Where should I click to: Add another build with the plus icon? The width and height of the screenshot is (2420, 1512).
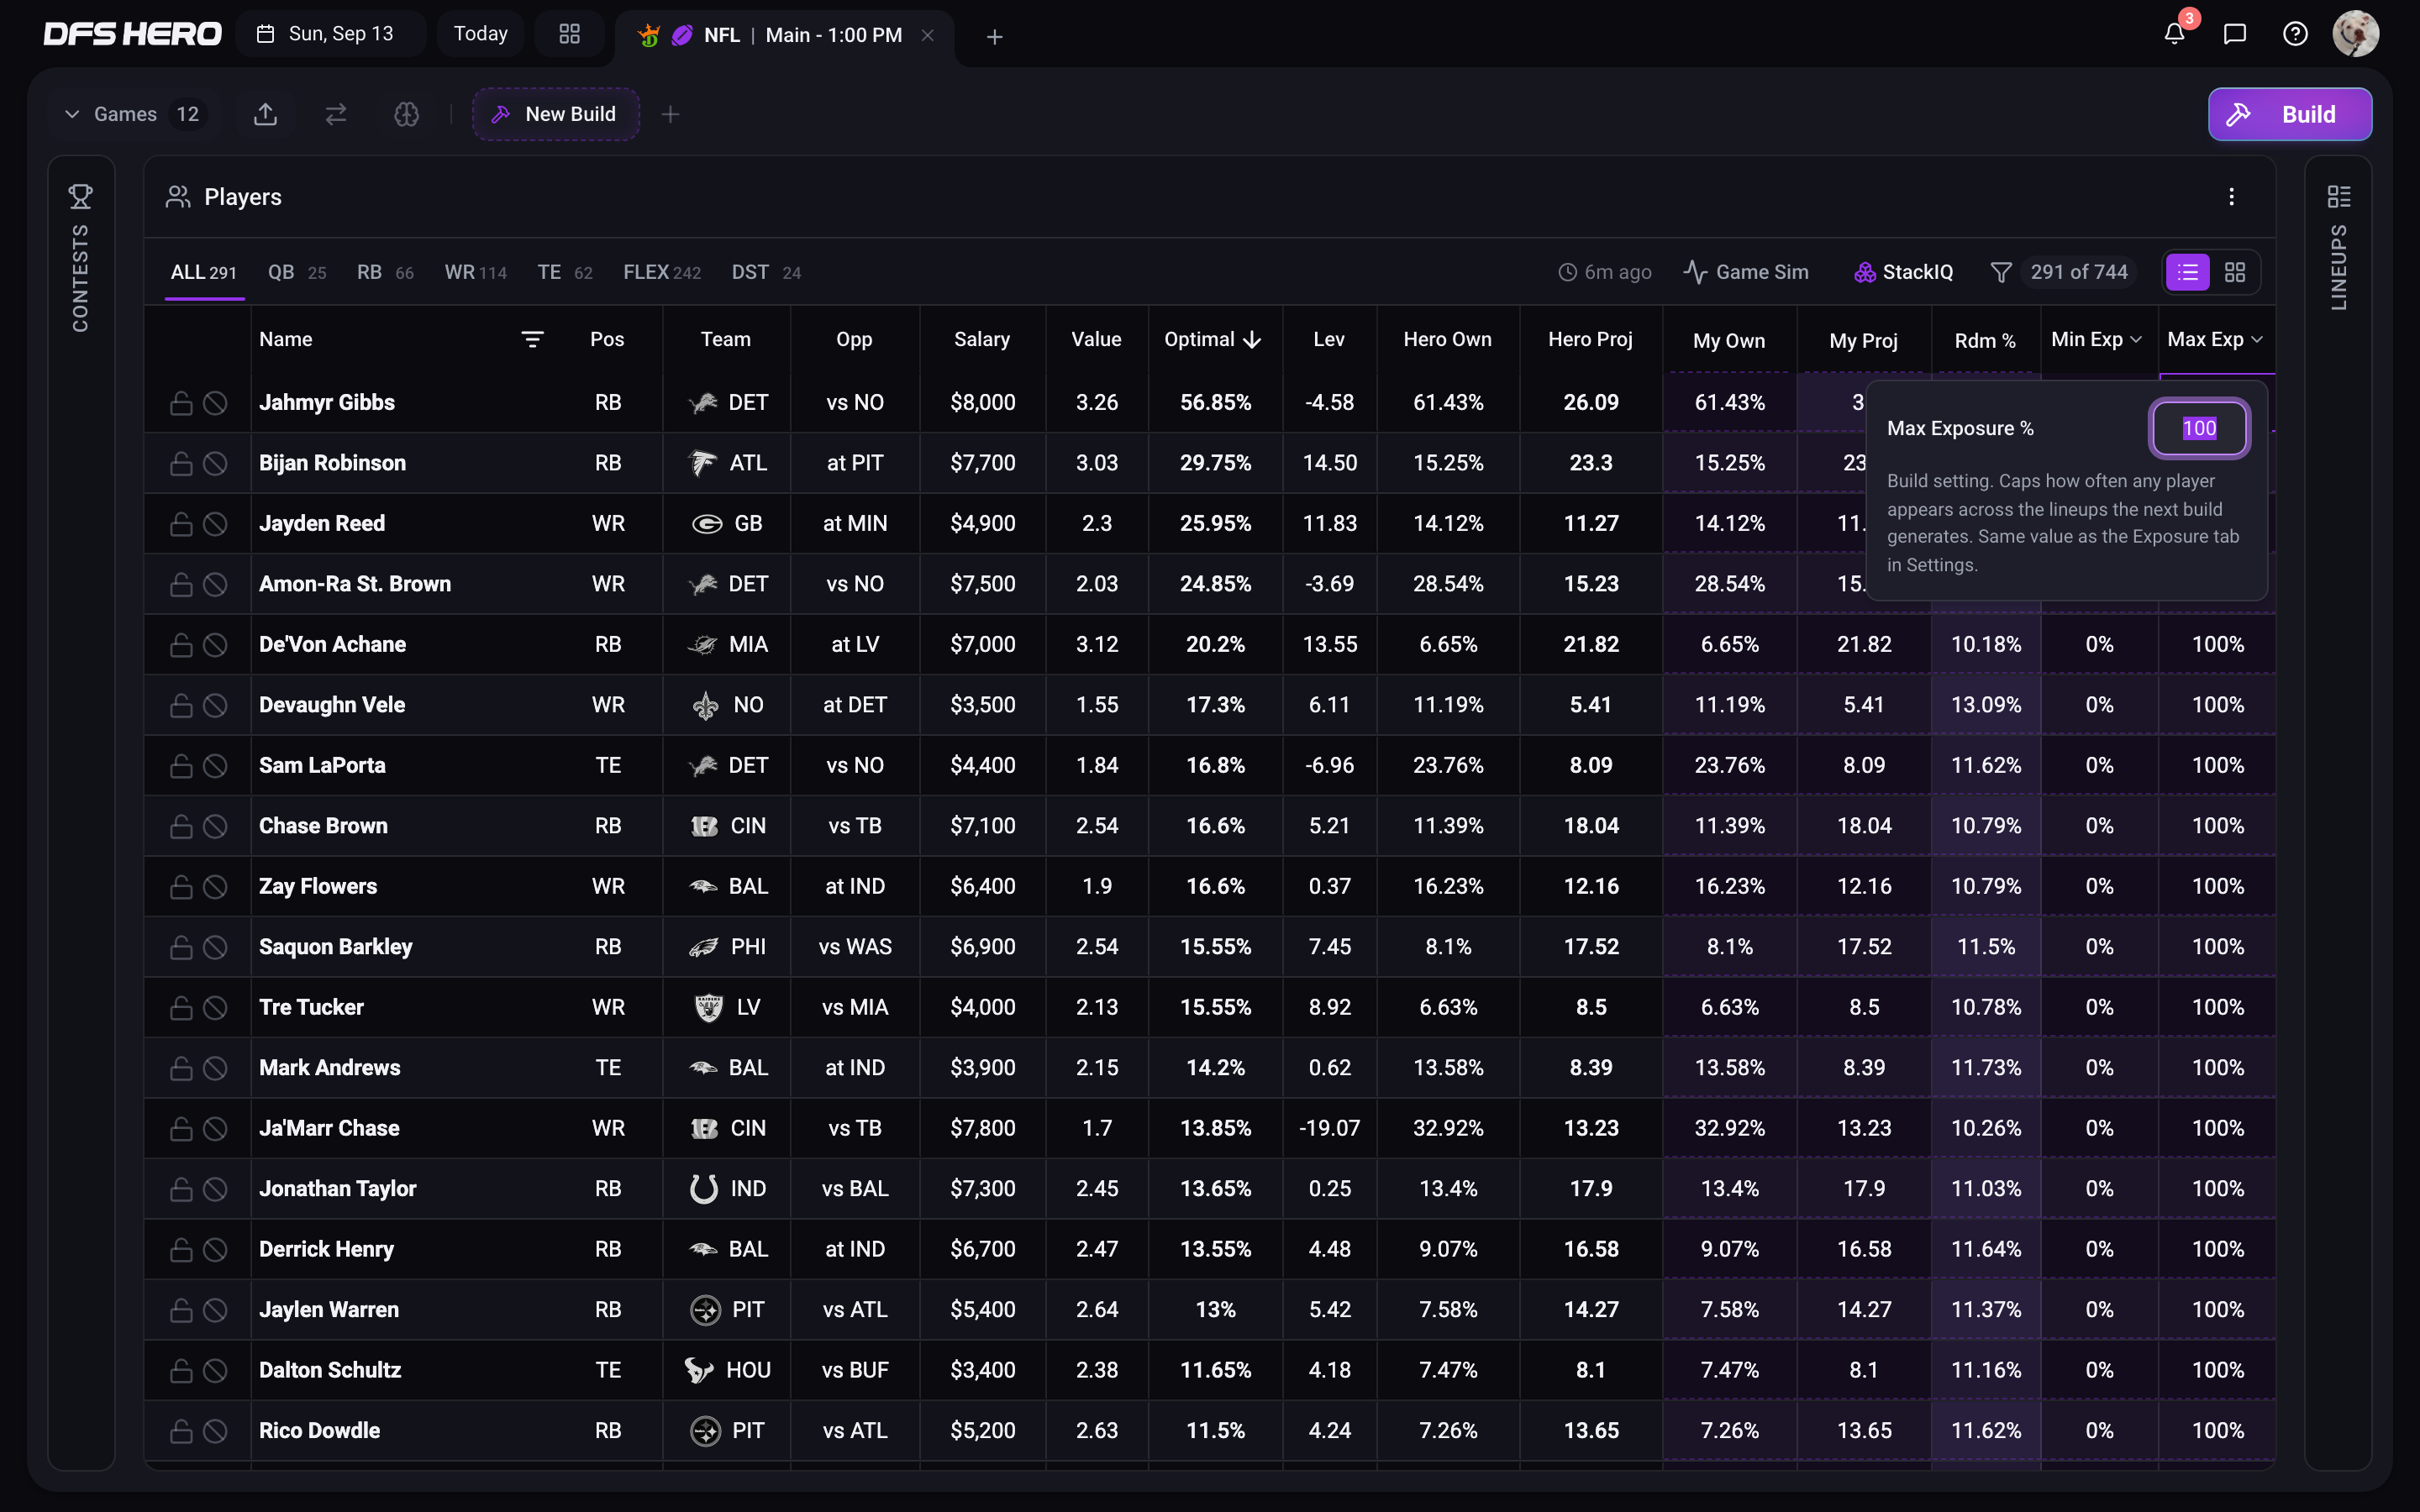(670, 114)
